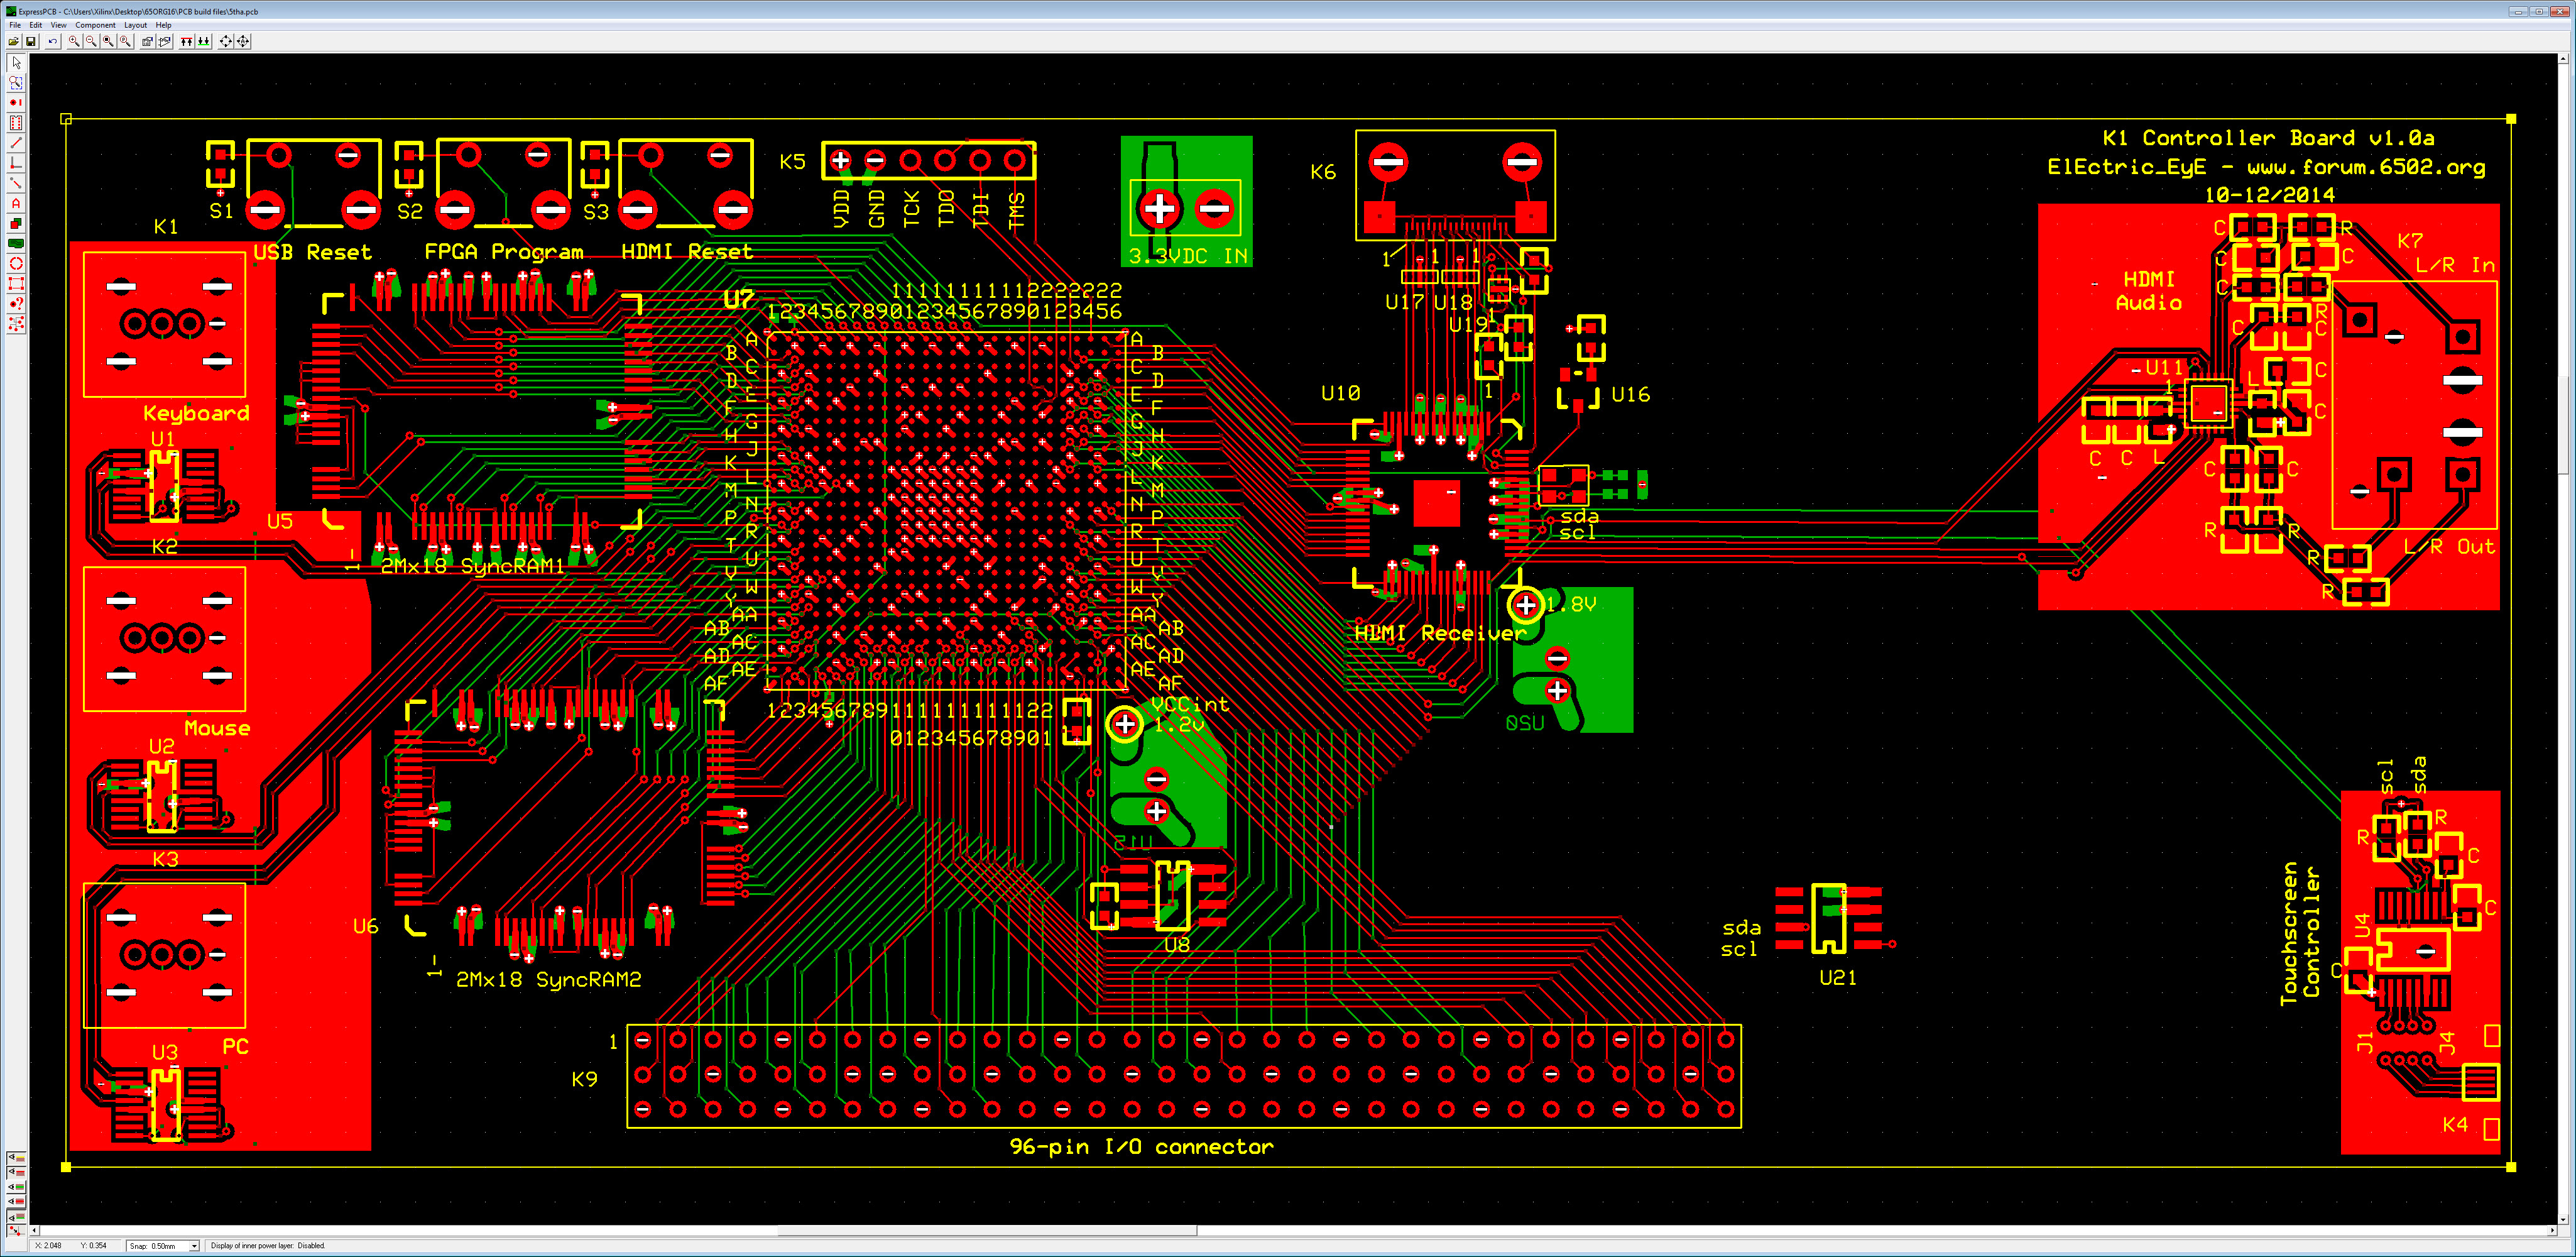Viewport: 2576px width, 1257px height.
Task: Click the toggle snap-to-grid button
Action: click(x=16, y=1231)
